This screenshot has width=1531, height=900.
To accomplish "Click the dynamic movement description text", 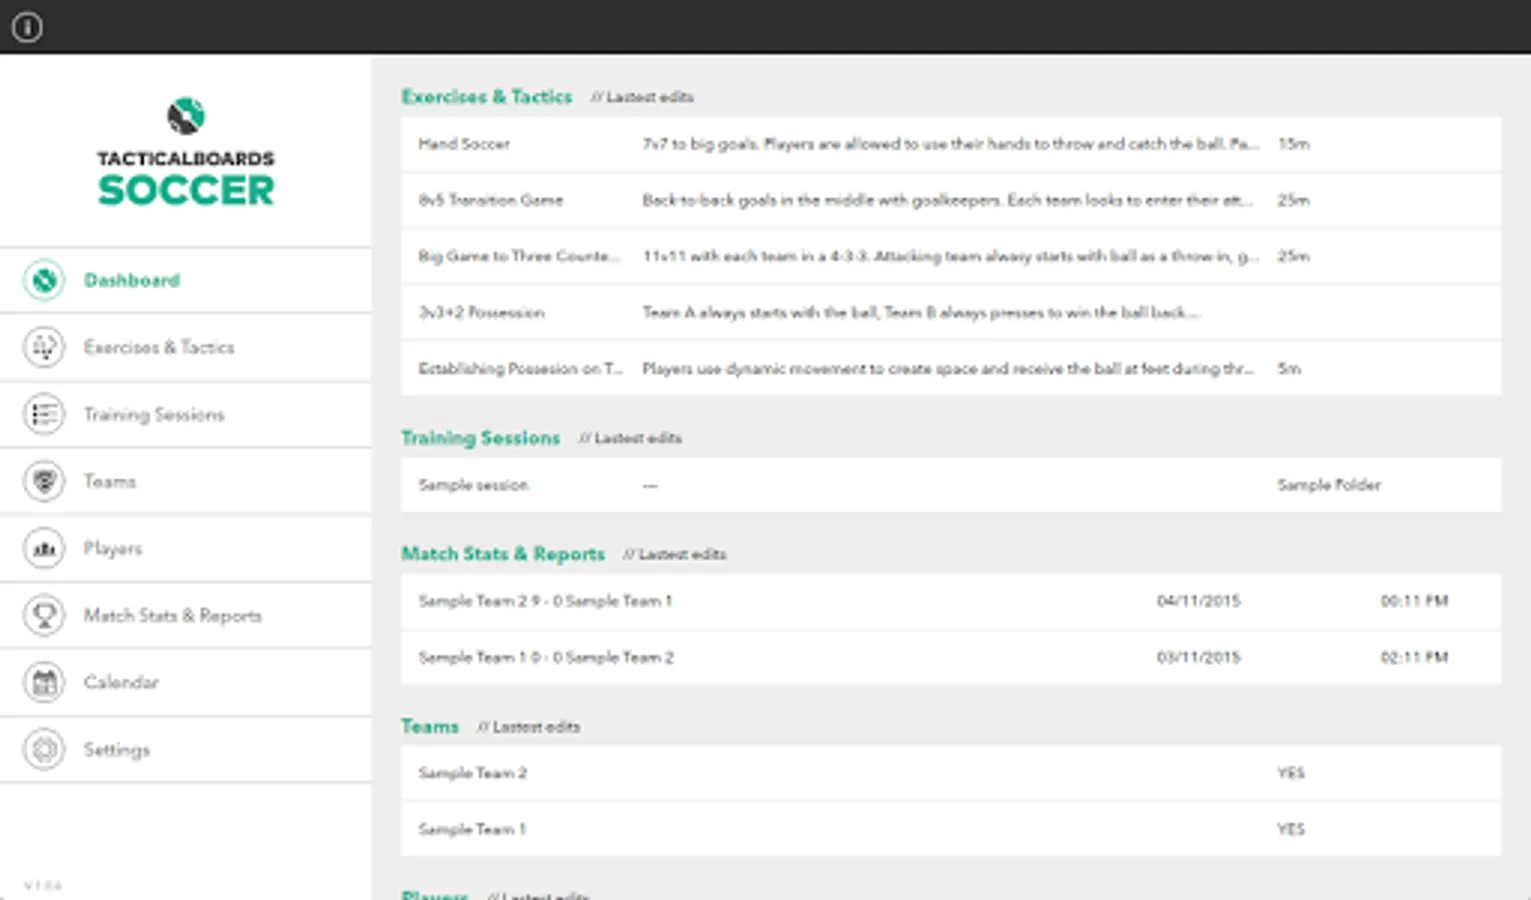I will coord(947,368).
